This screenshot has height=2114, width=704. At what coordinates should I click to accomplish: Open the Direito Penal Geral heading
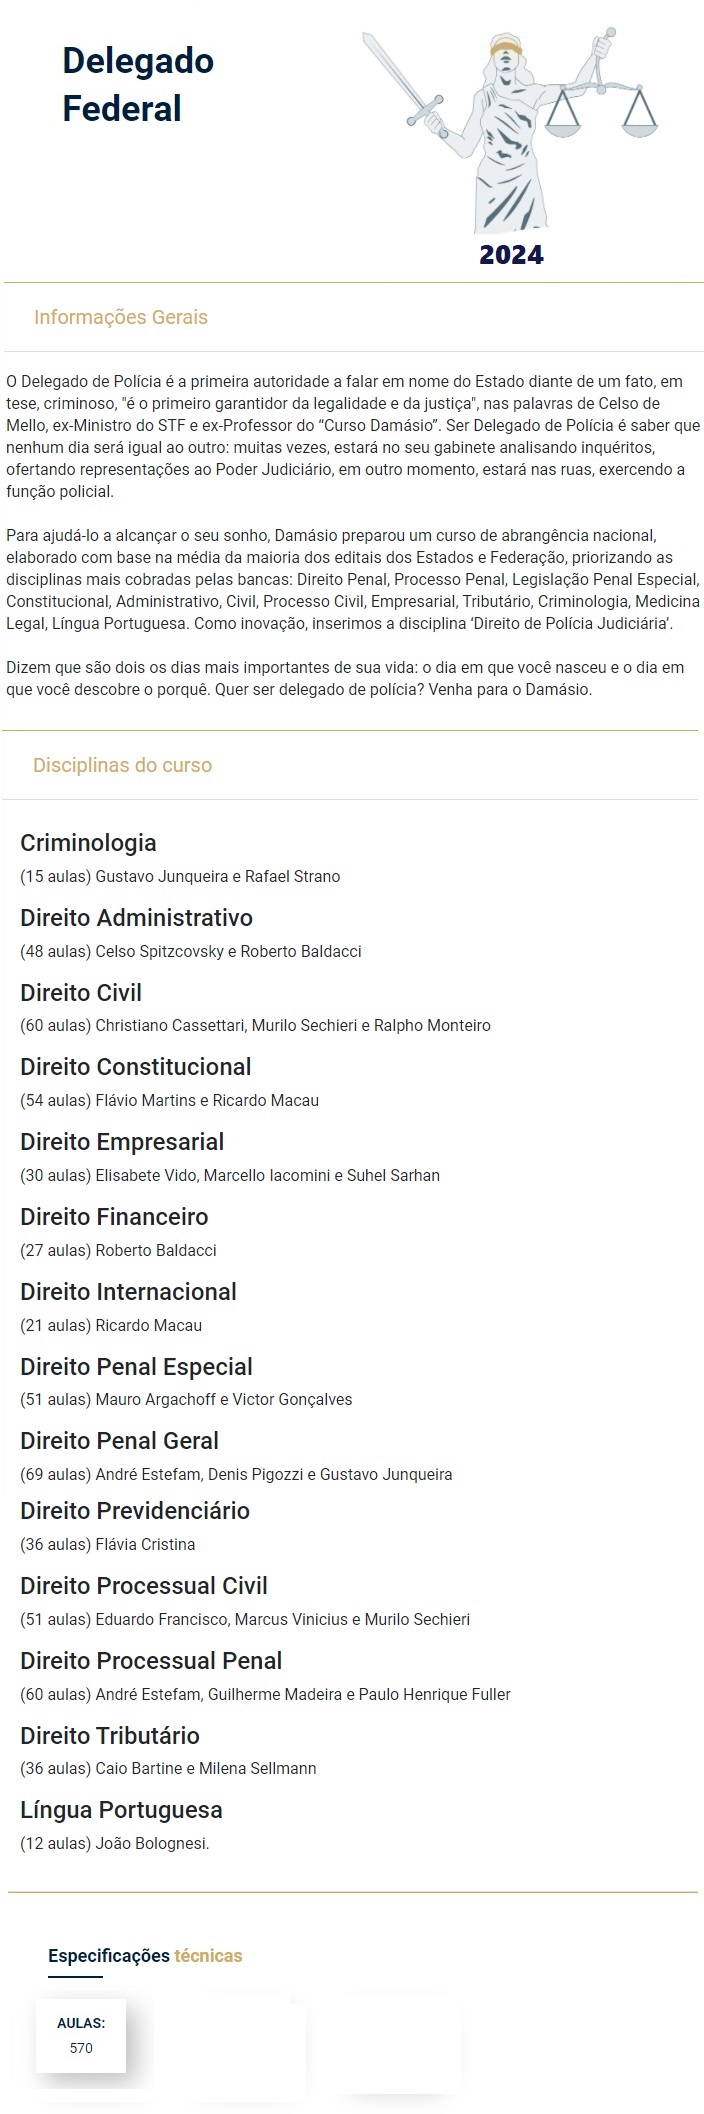pos(119,1441)
